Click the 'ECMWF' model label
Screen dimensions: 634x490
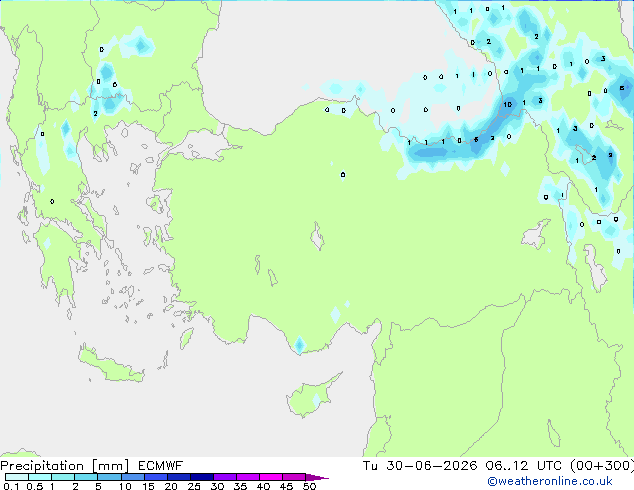pyautogui.click(x=160, y=466)
